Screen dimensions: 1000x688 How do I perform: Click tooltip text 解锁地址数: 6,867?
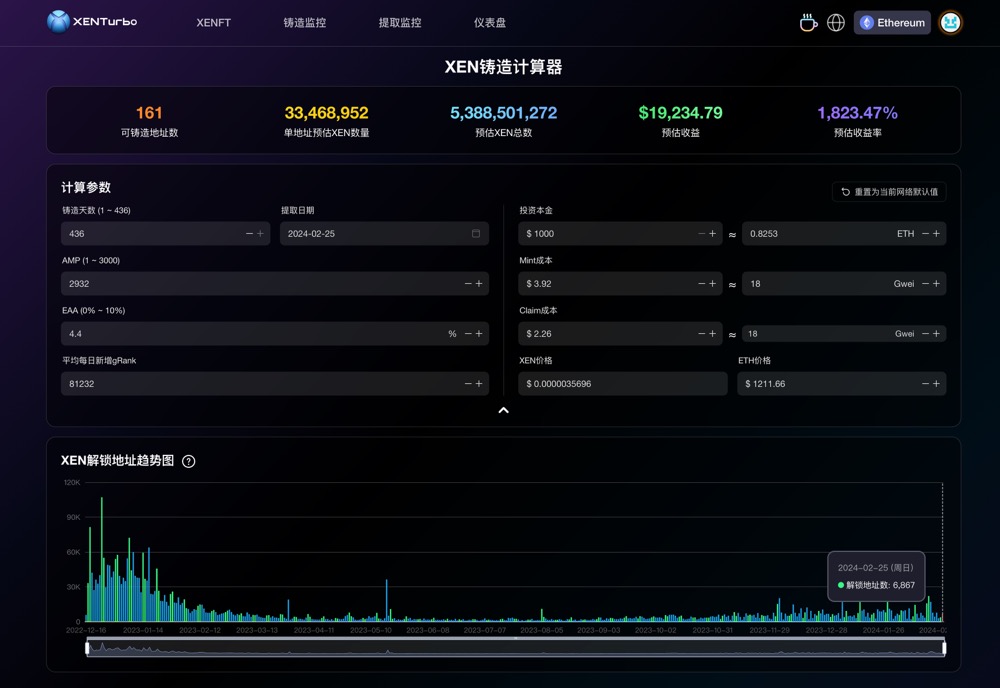[880, 585]
